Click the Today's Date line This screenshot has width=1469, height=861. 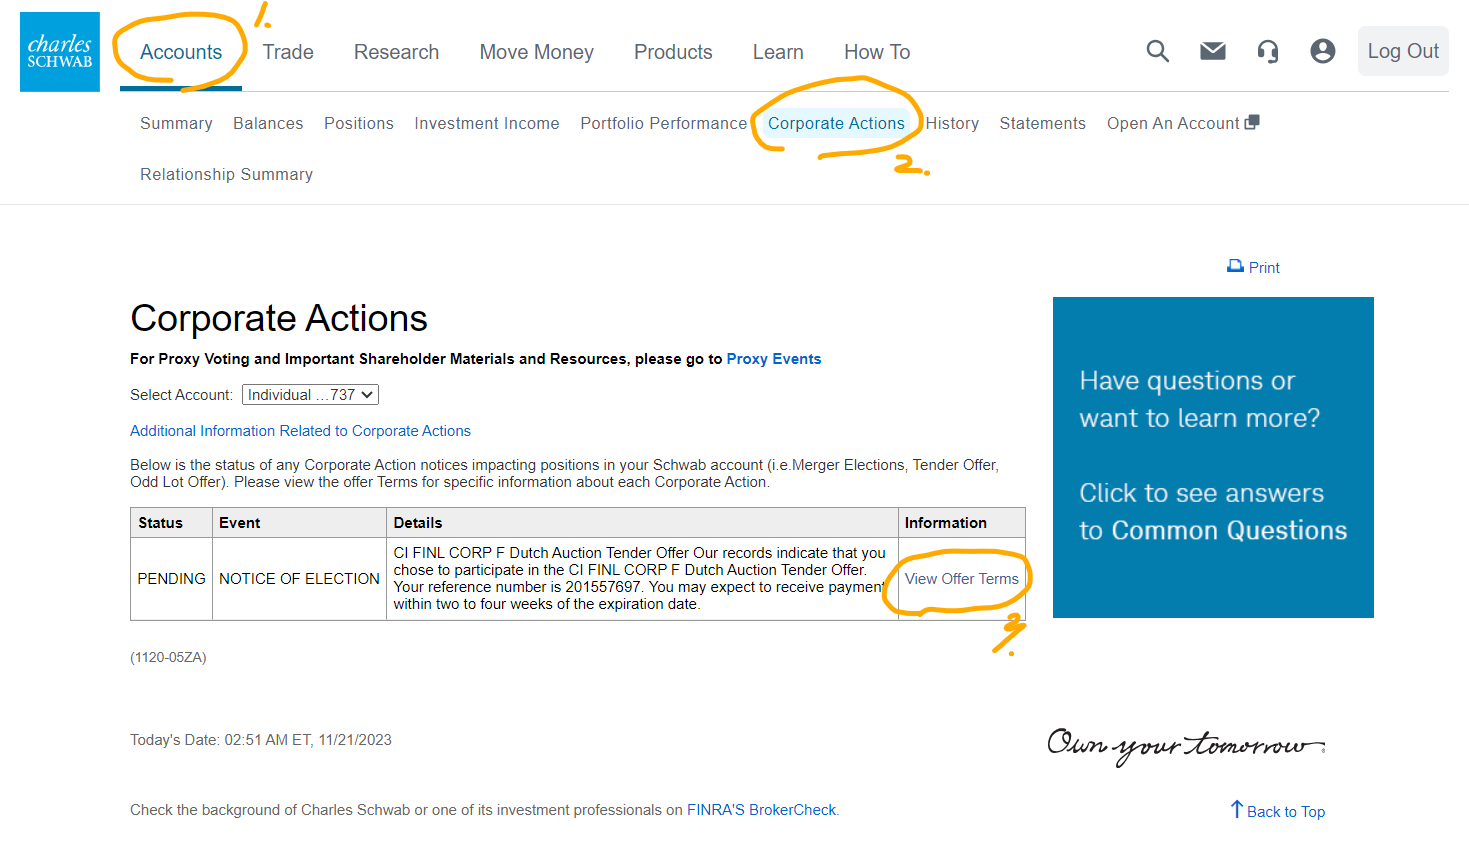tap(261, 740)
